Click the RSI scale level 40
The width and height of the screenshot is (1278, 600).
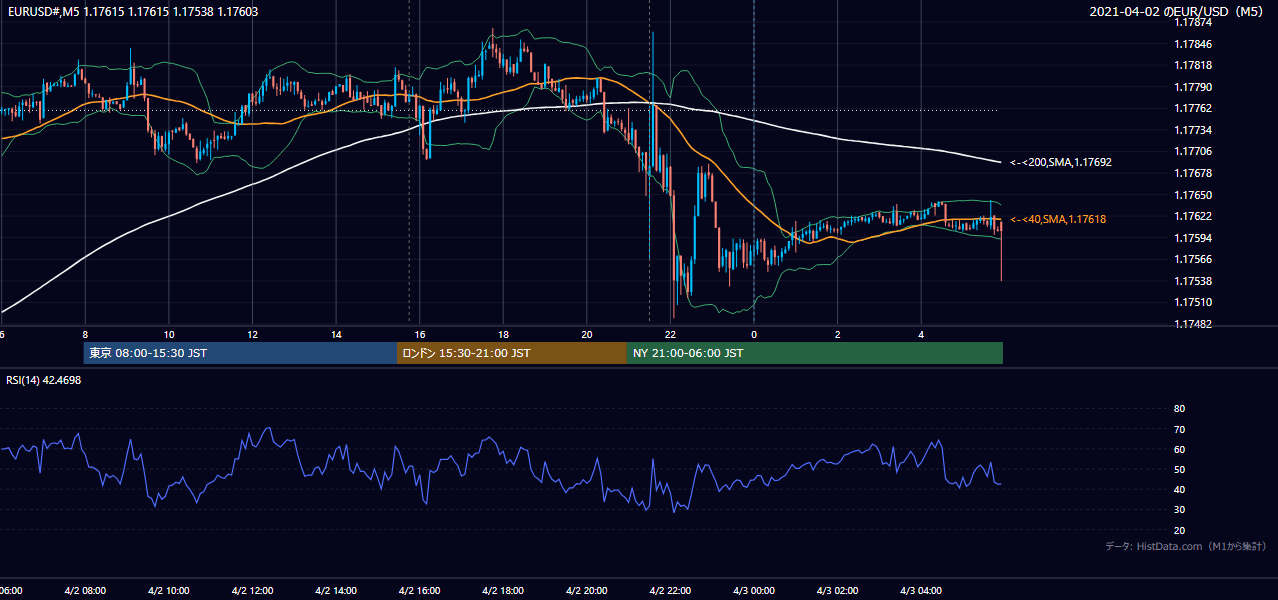coord(1179,489)
